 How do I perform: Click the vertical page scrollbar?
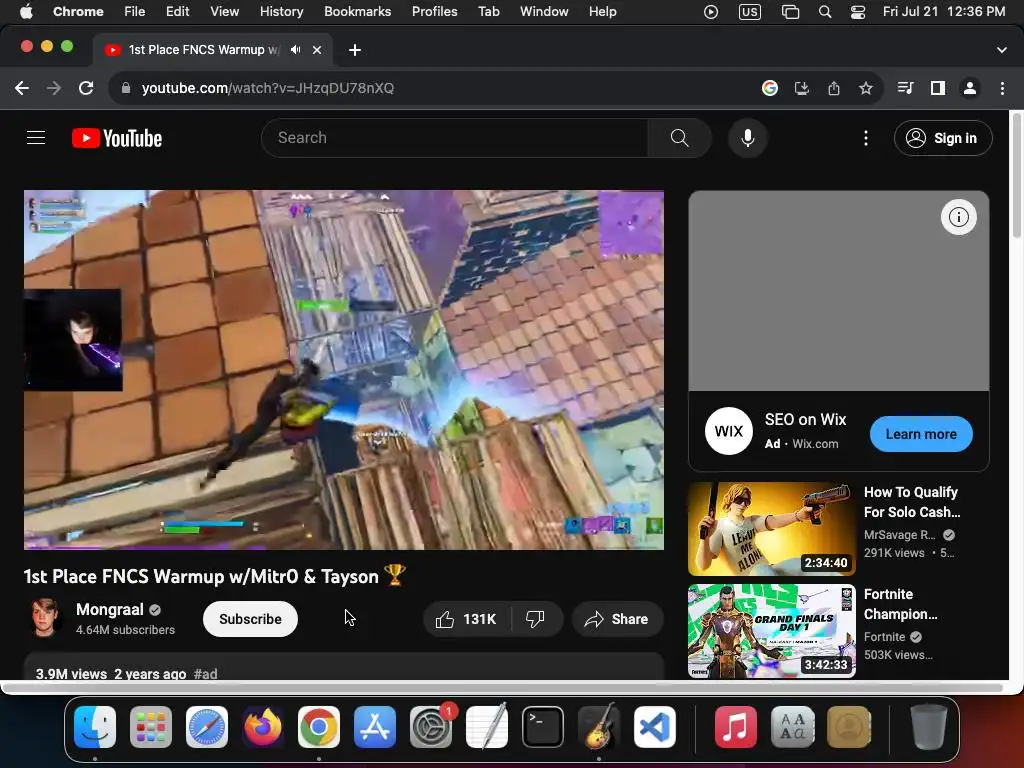coord(1016,176)
